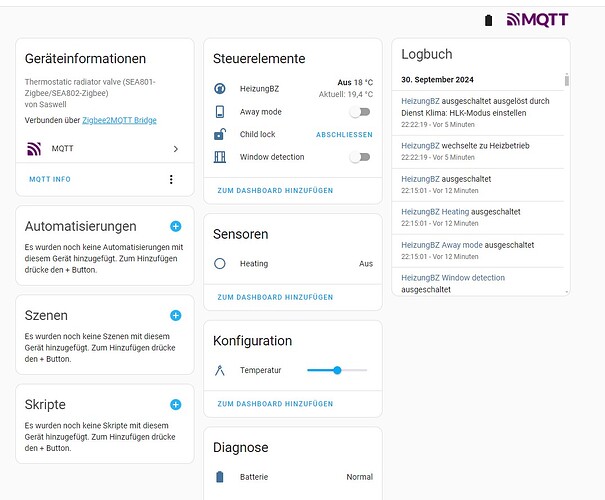The image size is (605, 500).
Task: Click the Heating sensor circle icon
Action: pyautogui.click(x=220, y=264)
